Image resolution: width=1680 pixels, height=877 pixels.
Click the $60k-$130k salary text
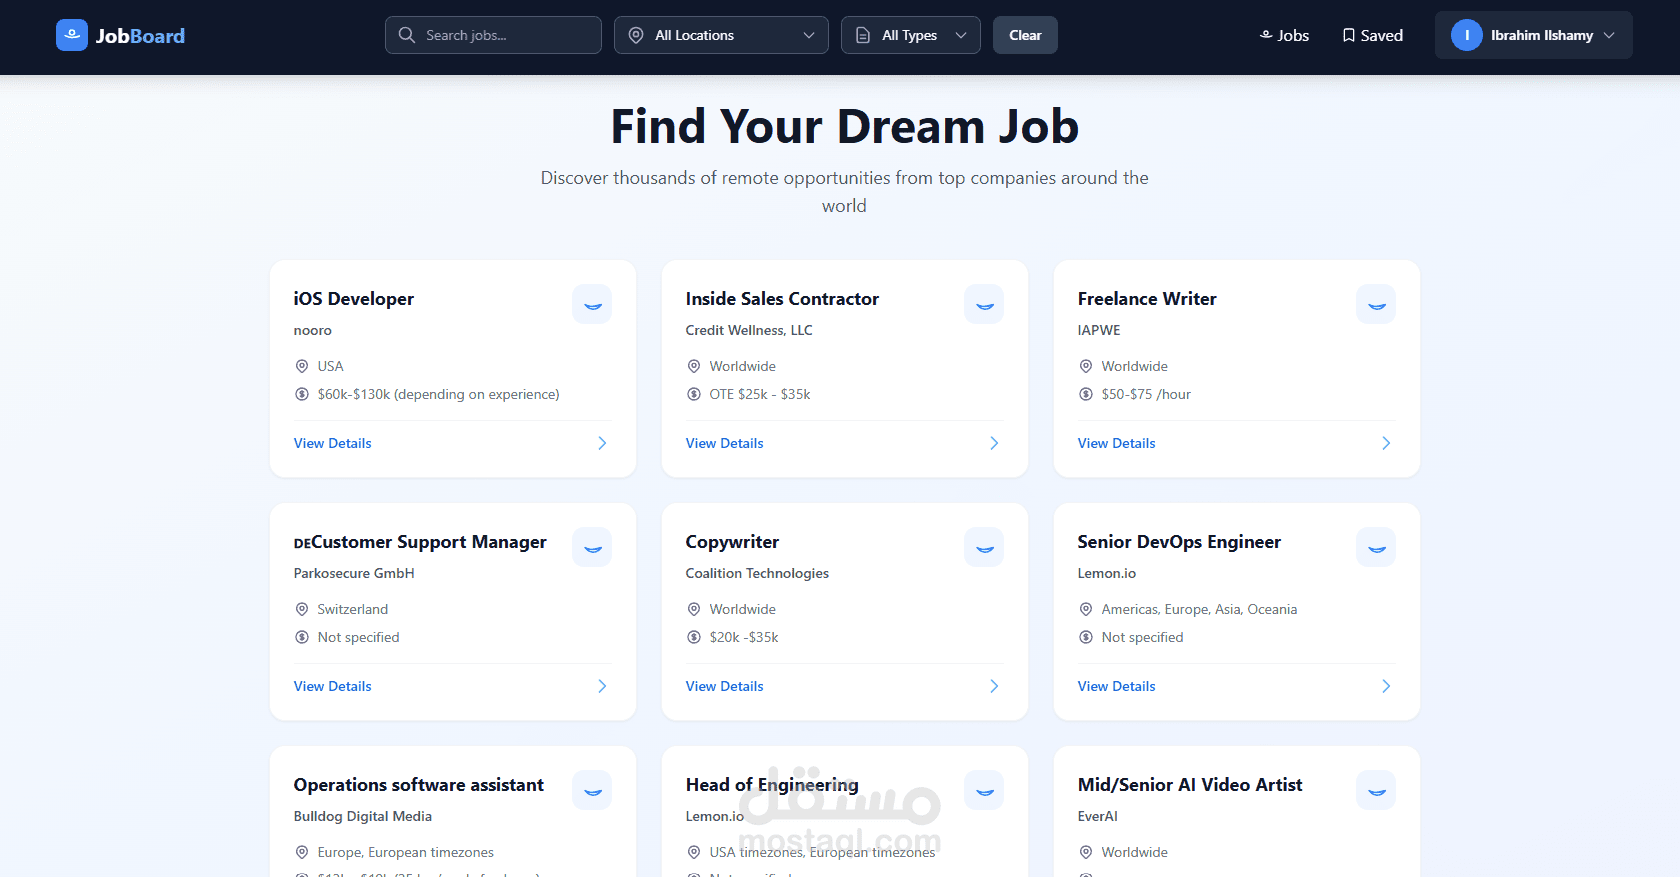pos(438,394)
